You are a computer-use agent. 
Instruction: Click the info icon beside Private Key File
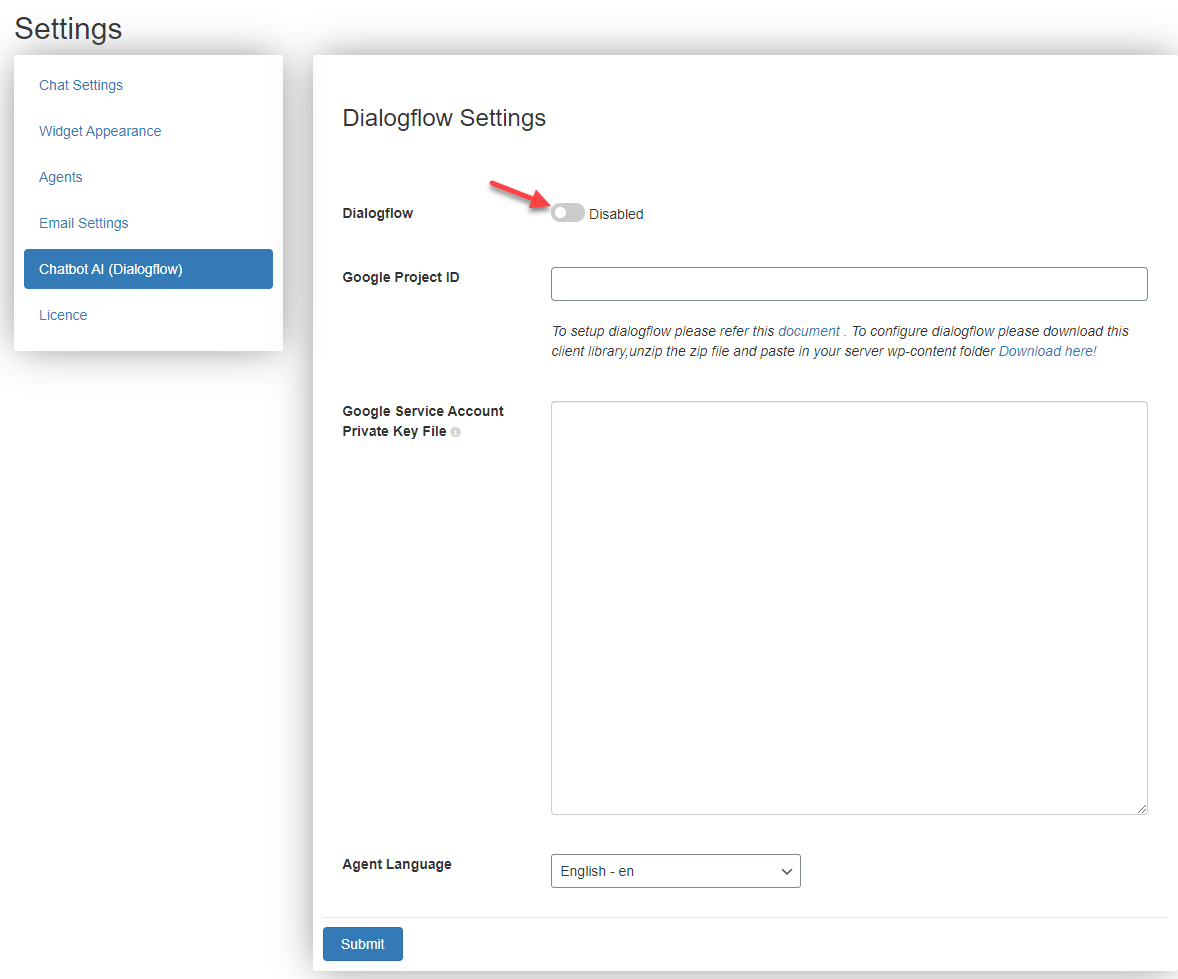[x=455, y=432]
